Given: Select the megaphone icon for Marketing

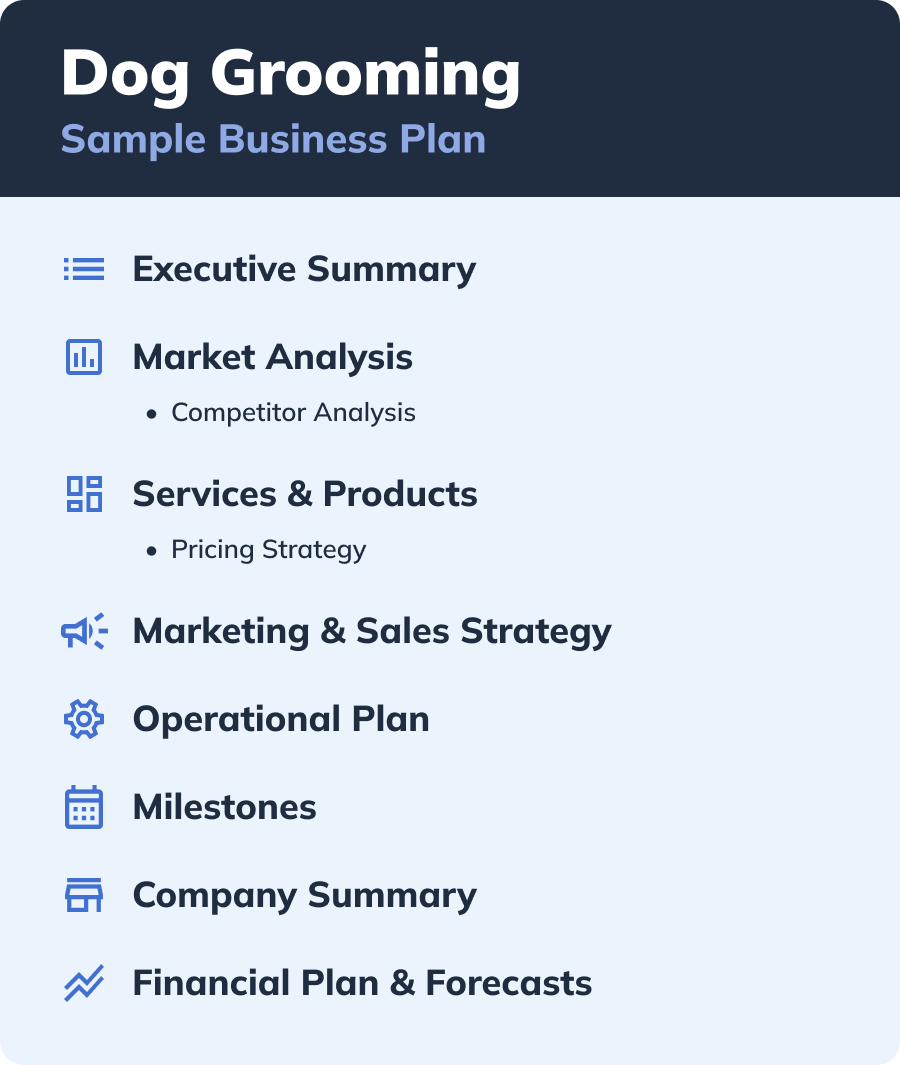Looking at the screenshot, I should click(x=84, y=631).
